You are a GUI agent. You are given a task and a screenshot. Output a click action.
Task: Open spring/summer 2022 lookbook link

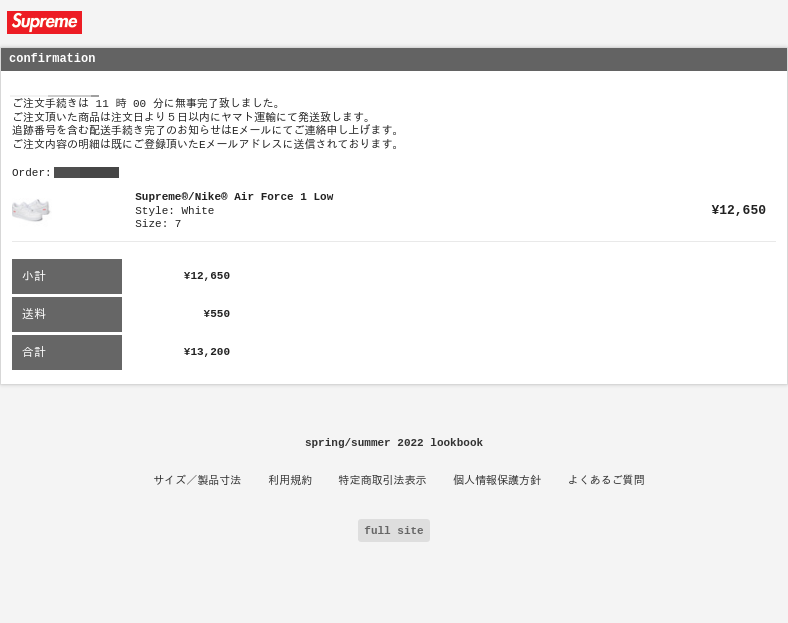point(393,443)
